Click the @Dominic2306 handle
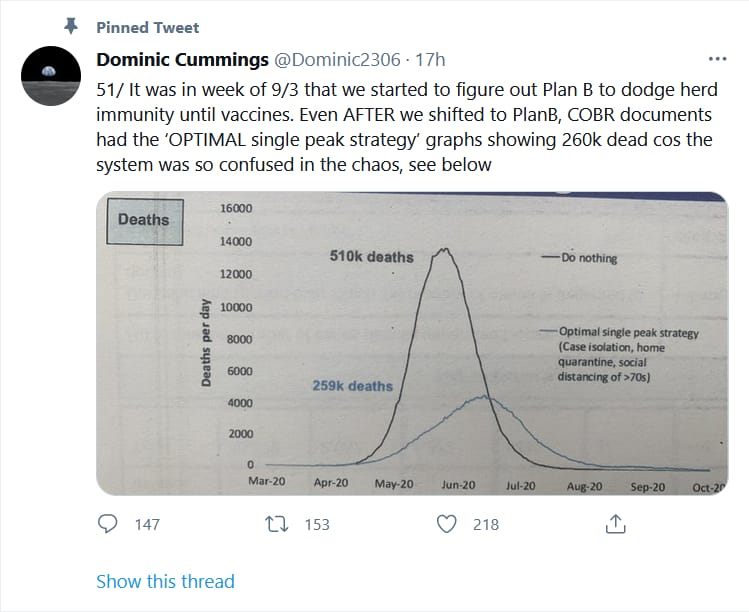Viewport: 749px width, 612px height. click(x=337, y=60)
